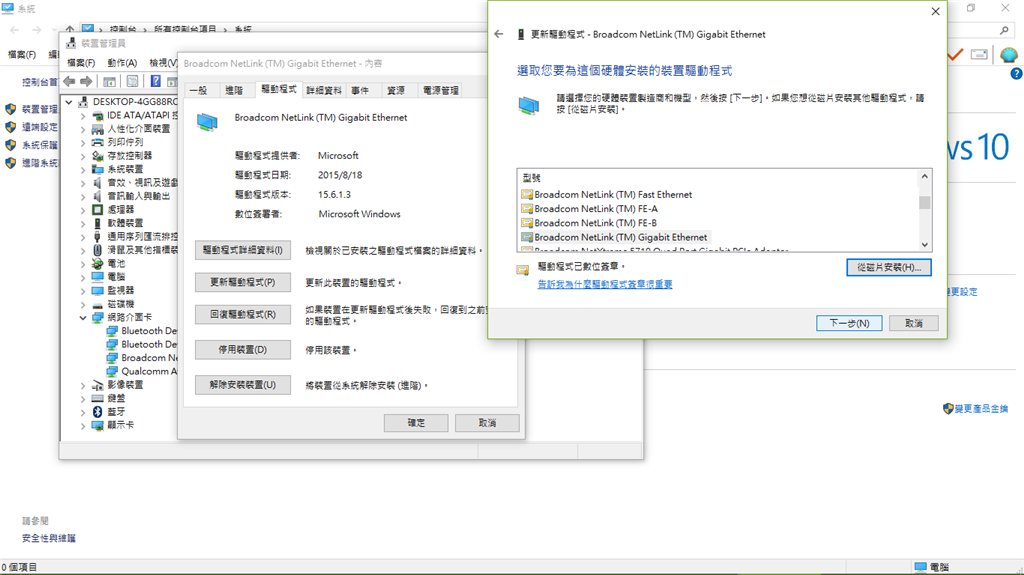Select 鍵盤 keyboard icon in tree

pos(97,398)
